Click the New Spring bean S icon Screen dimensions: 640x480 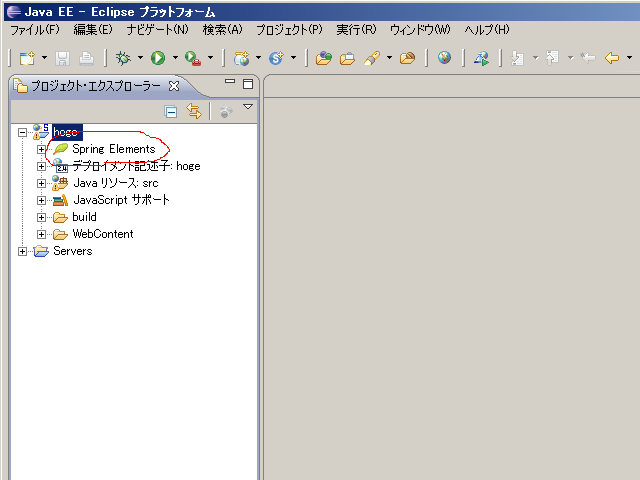tap(276, 58)
